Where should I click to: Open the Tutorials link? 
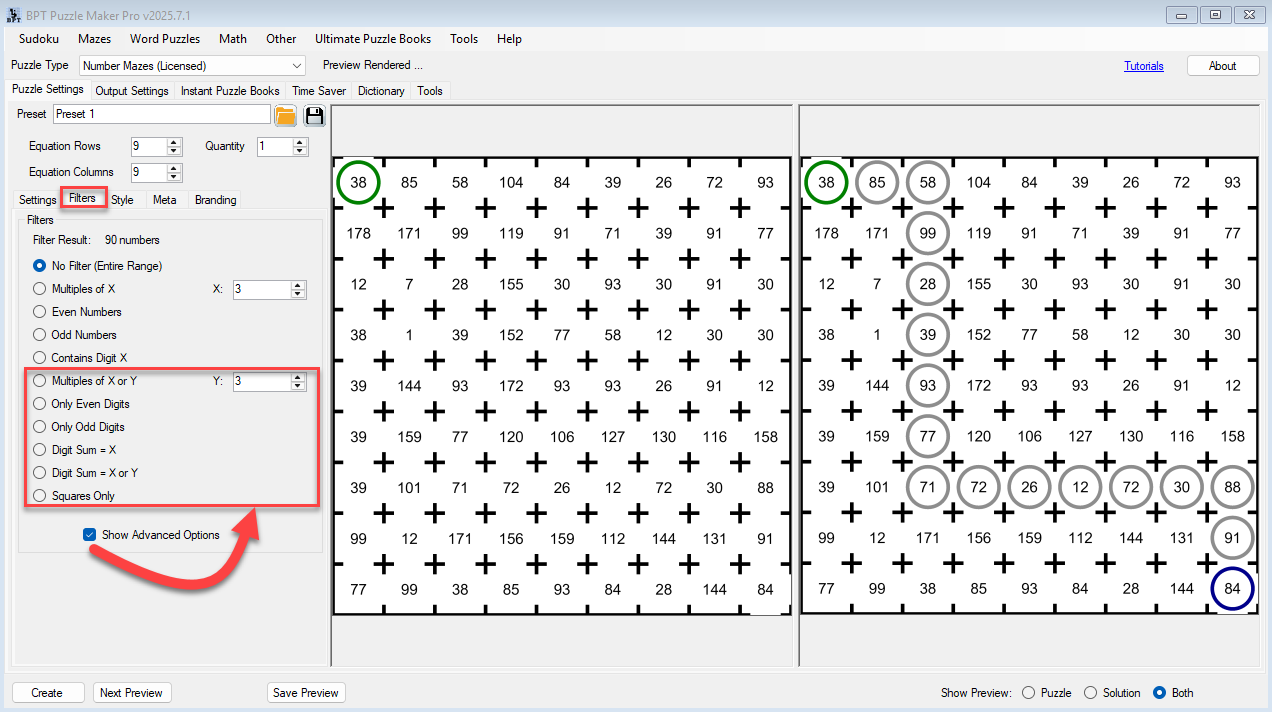click(1143, 66)
